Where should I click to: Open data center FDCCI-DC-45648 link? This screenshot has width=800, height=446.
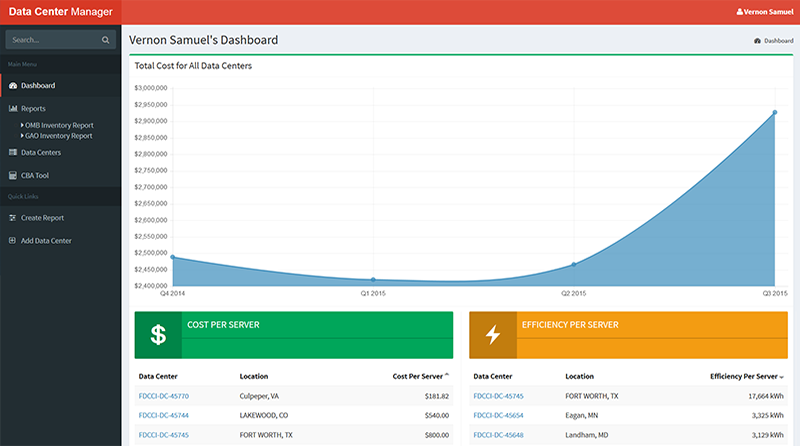click(x=498, y=435)
